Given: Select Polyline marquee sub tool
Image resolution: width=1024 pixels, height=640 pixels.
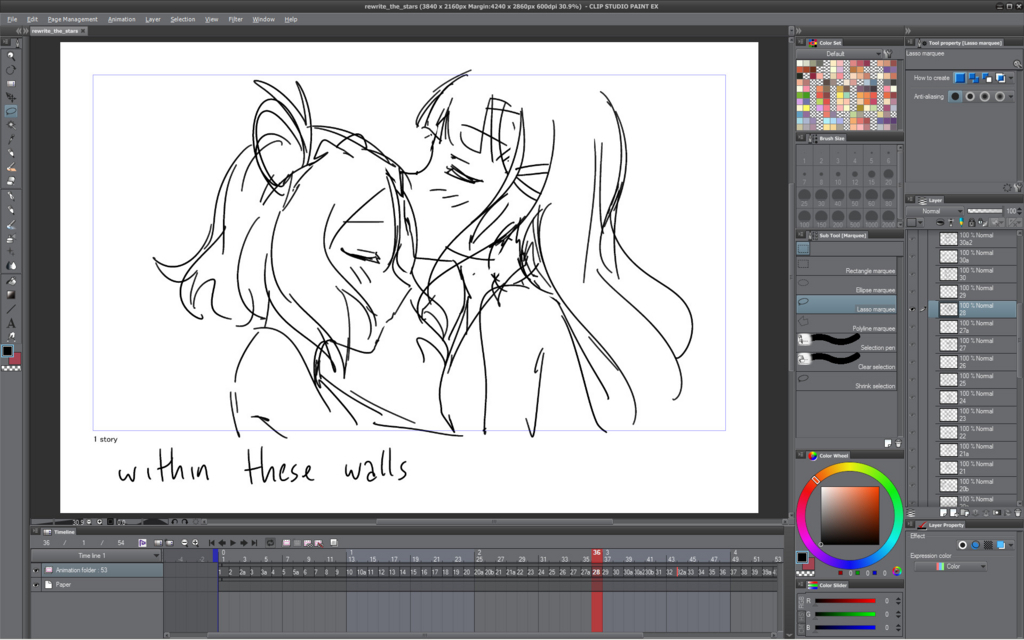Looking at the screenshot, I should pyautogui.click(x=846, y=324).
